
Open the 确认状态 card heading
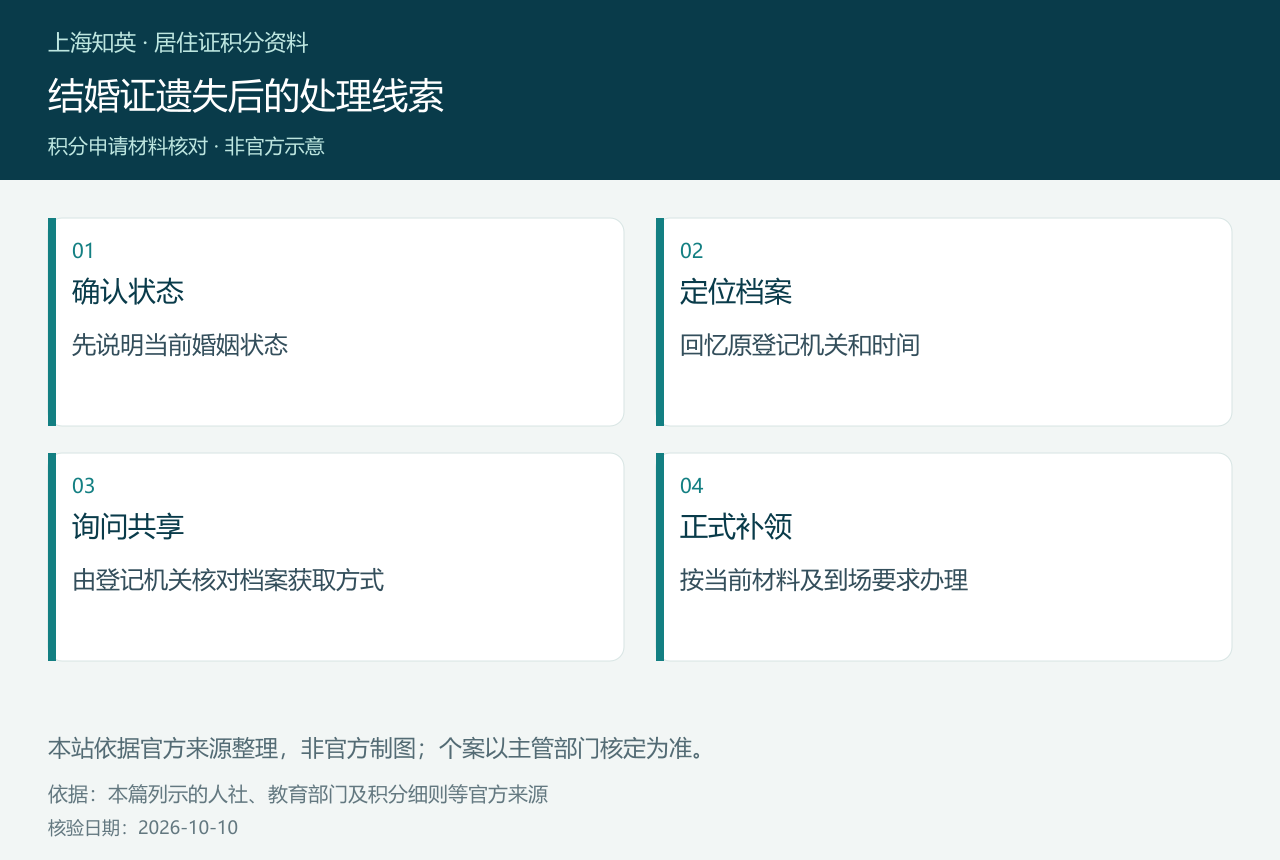(128, 292)
